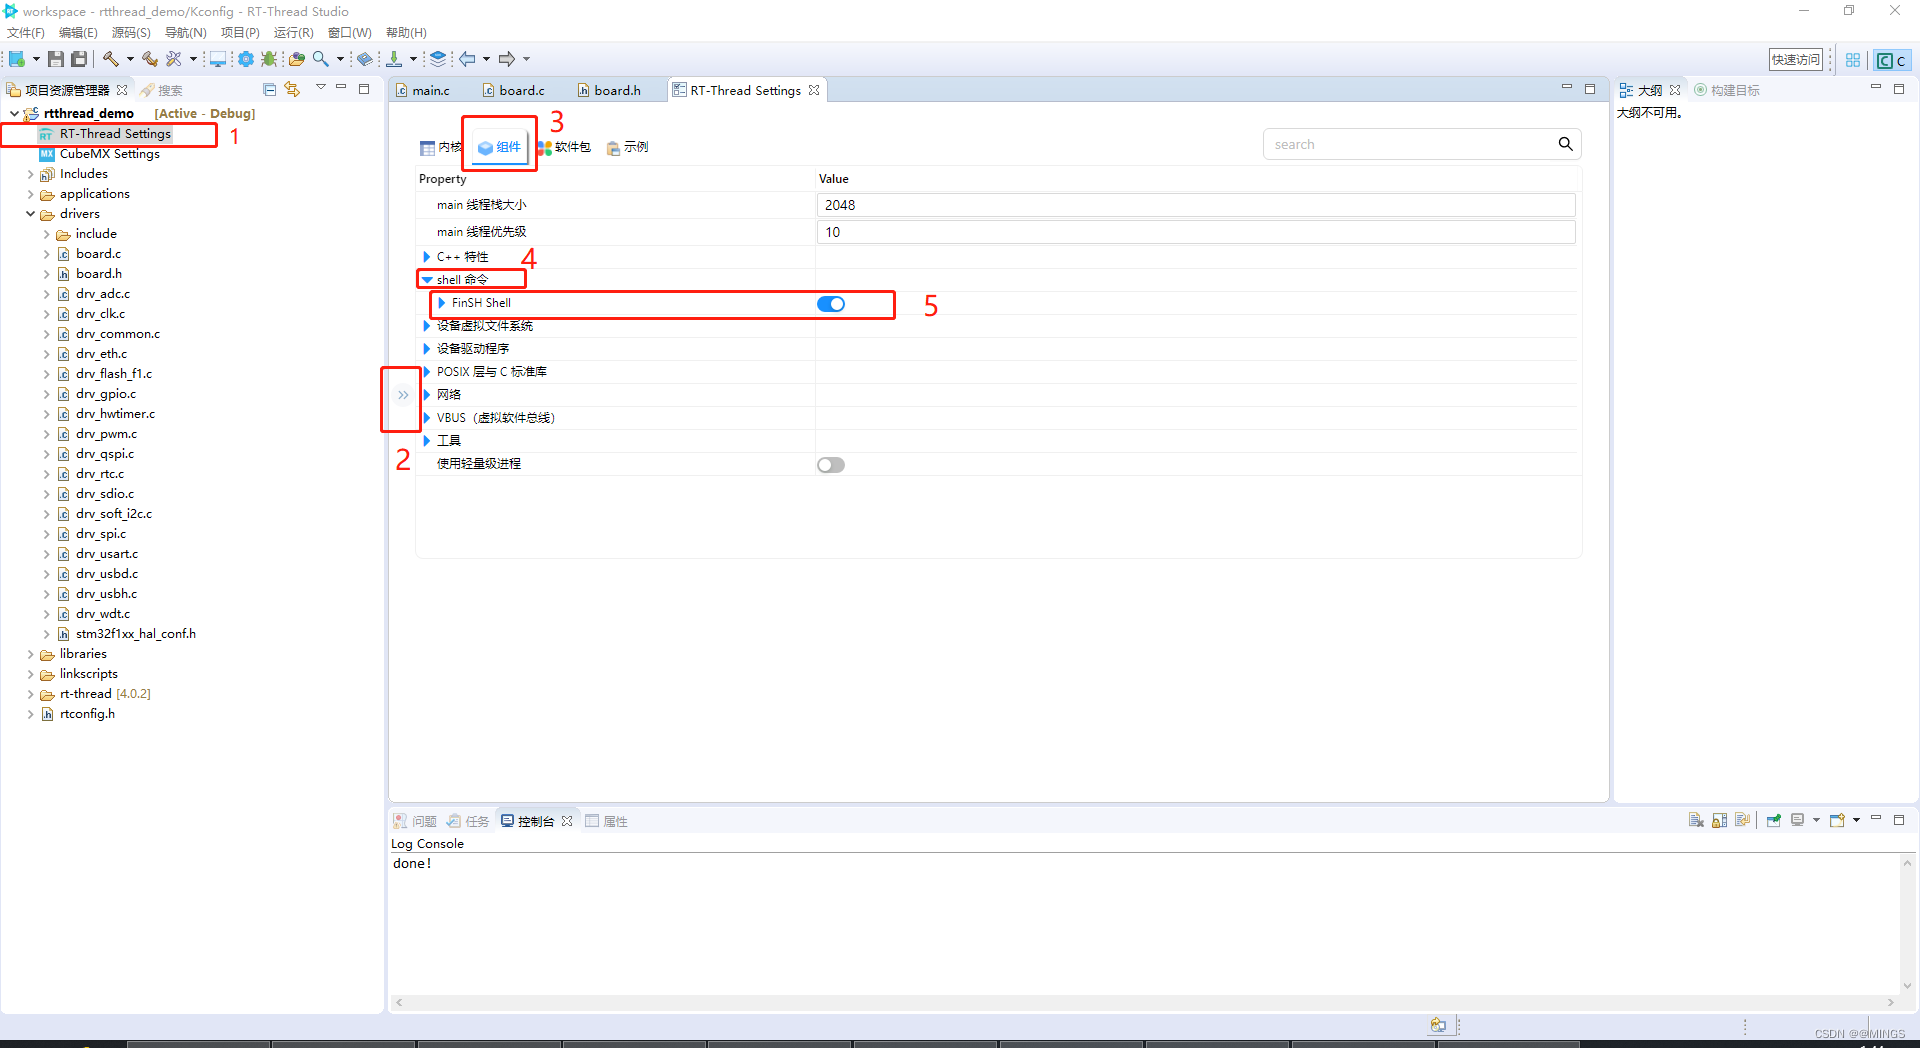Select drv_usart.c in the drivers folder
This screenshot has width=1920, height=1048.
coord(98,554)
